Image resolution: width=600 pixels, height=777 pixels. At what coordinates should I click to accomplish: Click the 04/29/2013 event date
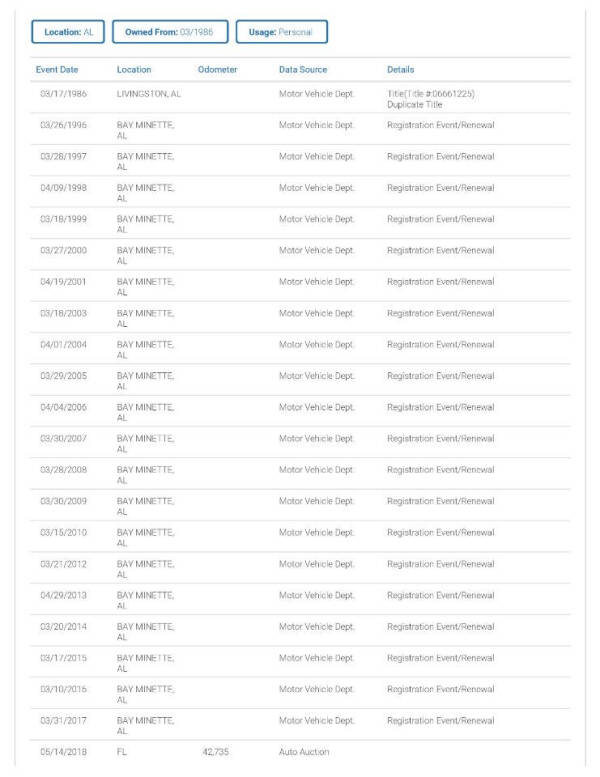pos(63,596)
